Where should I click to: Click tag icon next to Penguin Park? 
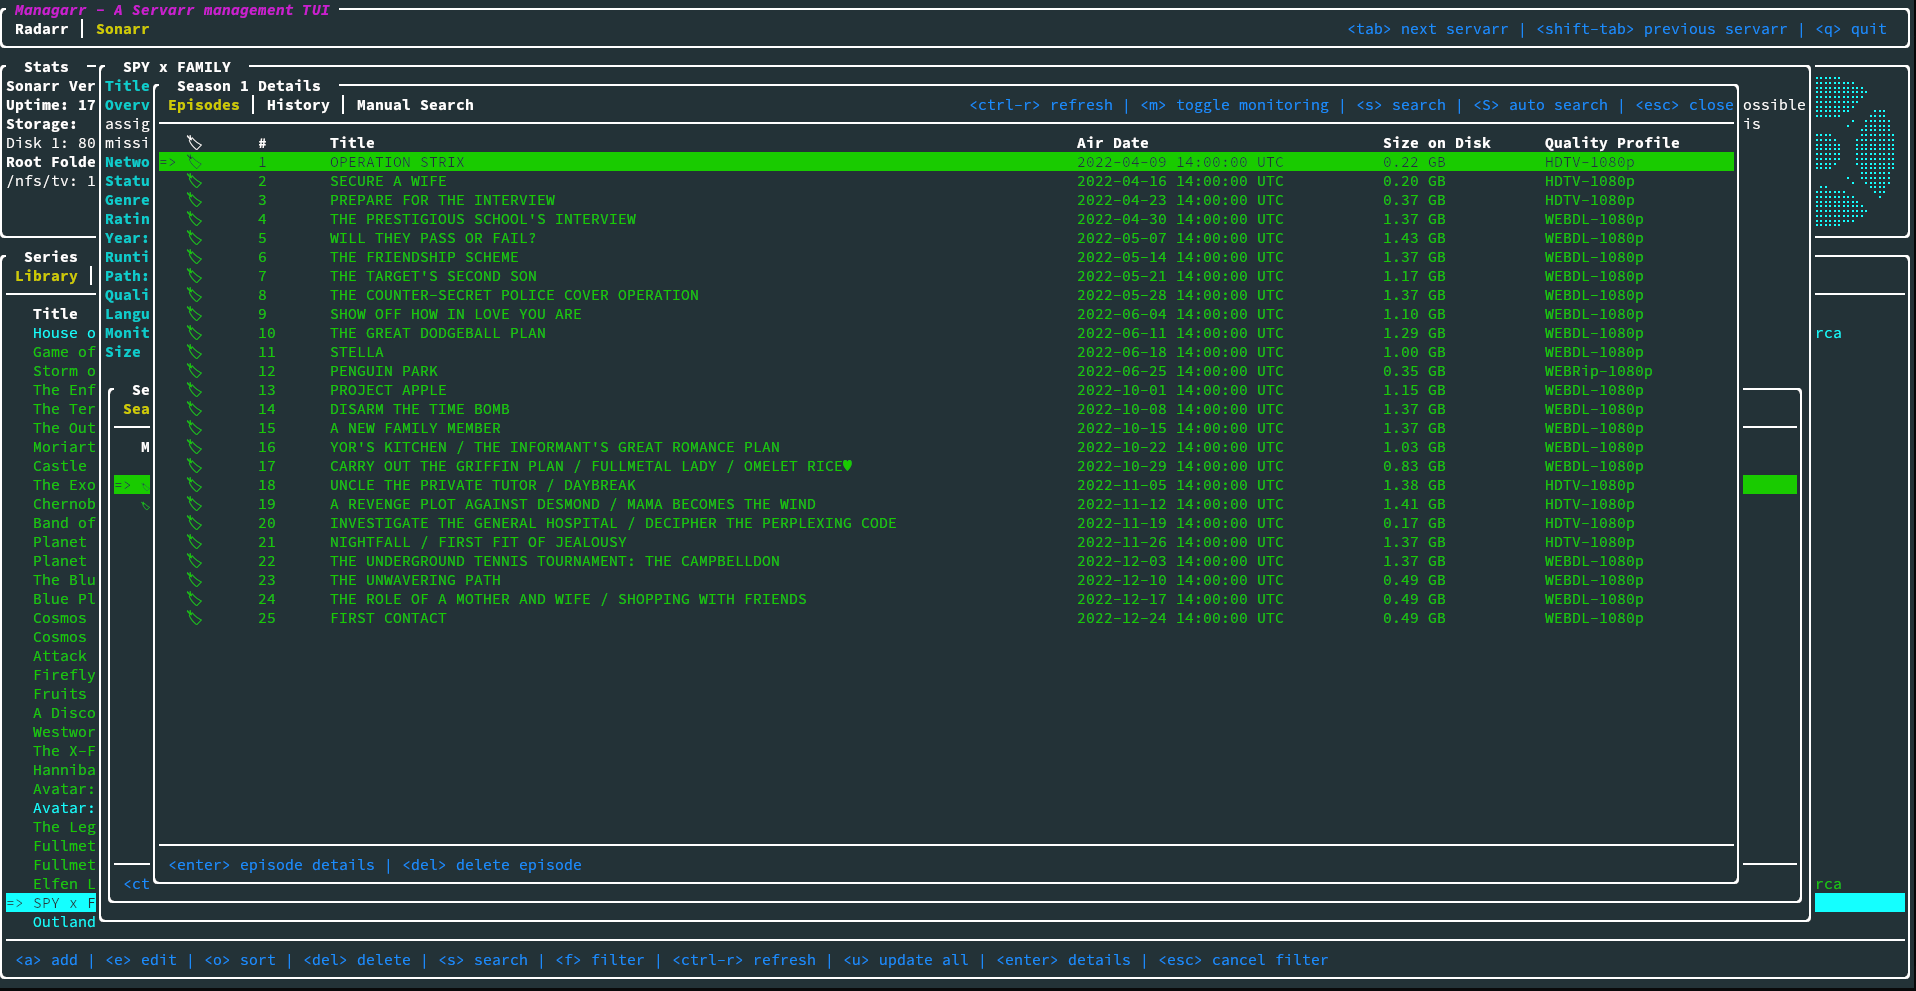tap(194, 371)
